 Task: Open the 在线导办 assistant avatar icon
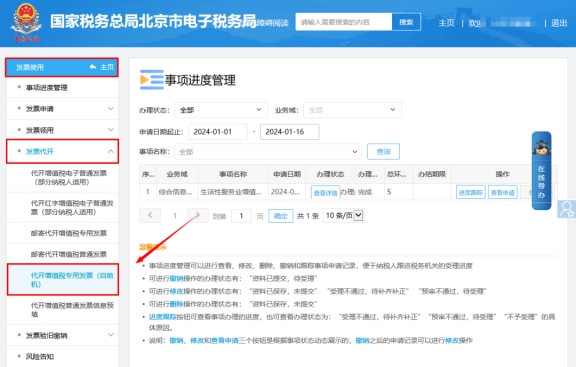click(541, 148)
